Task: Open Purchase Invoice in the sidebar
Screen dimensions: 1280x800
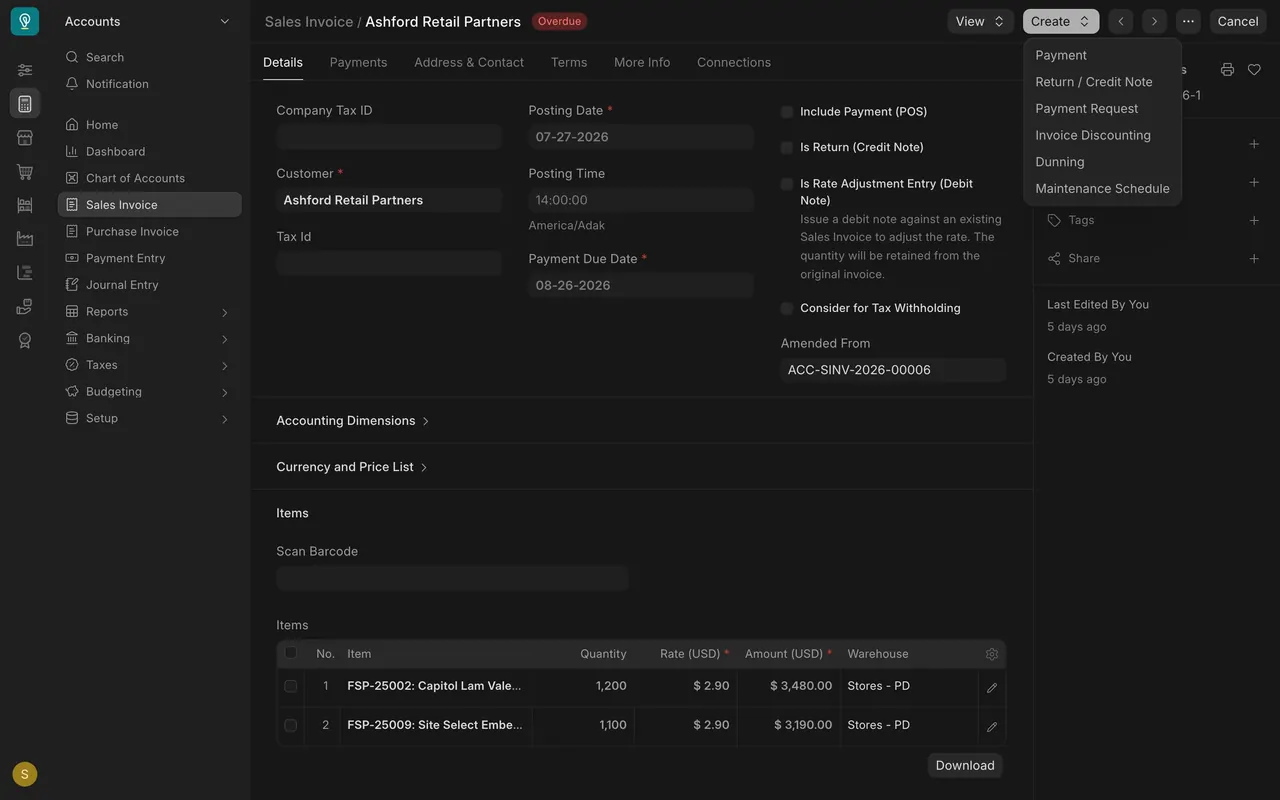Action: pyautogui.click(x=149, y=231)
